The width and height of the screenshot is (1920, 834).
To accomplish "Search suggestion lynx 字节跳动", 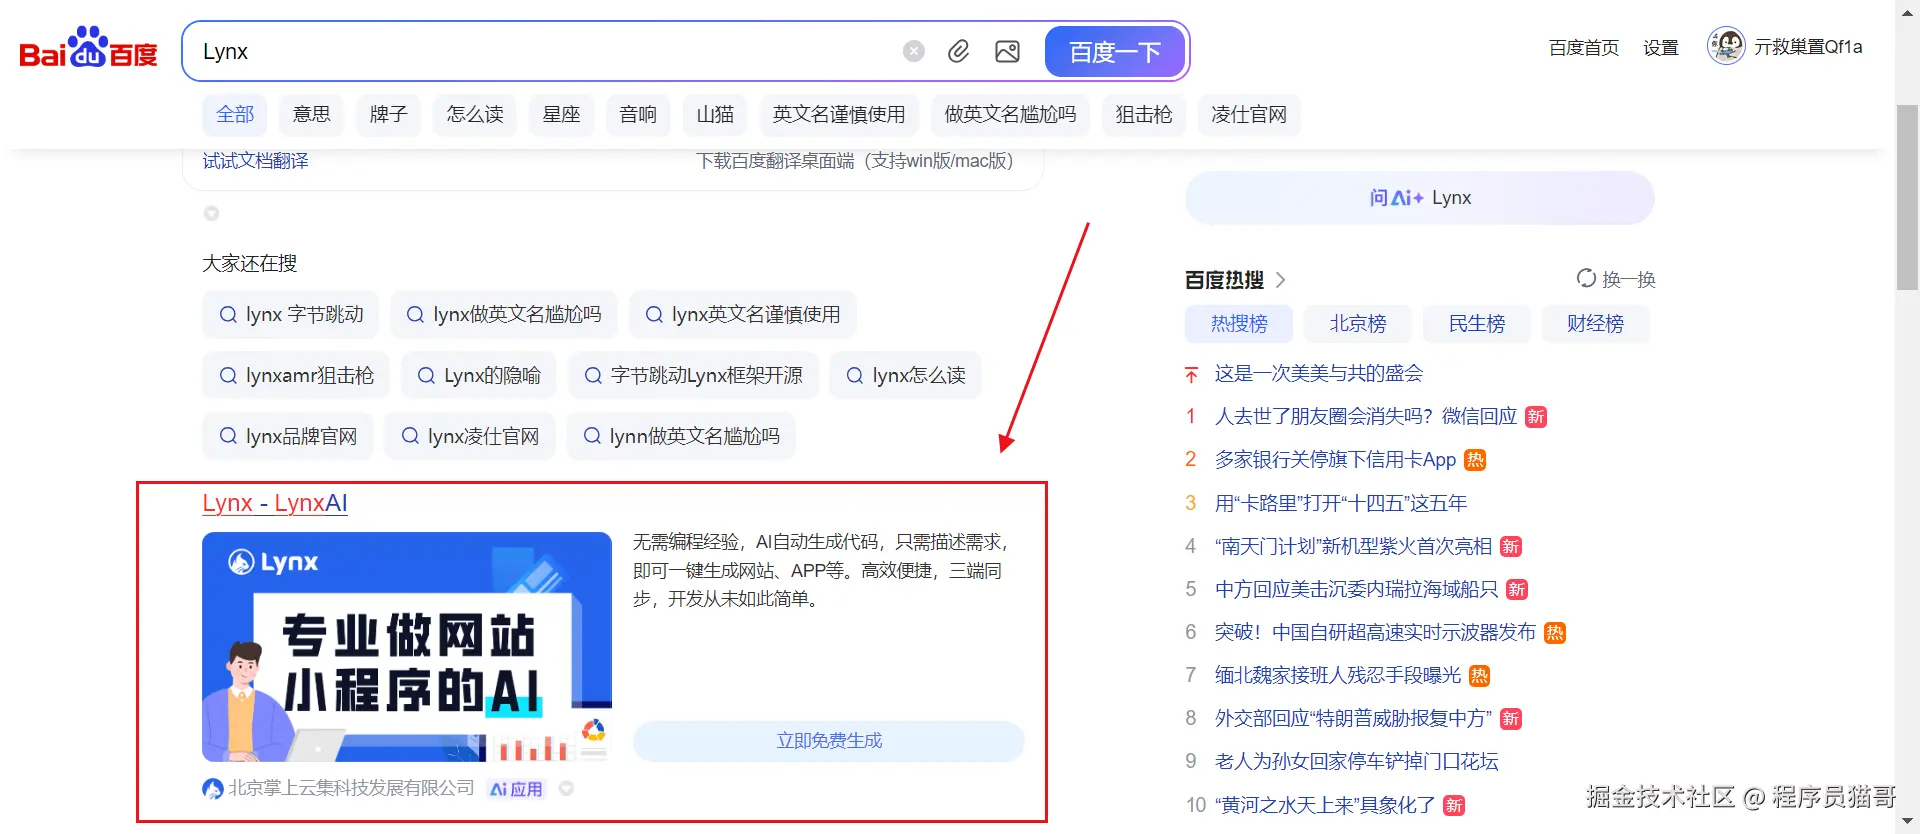I will 291,315.
